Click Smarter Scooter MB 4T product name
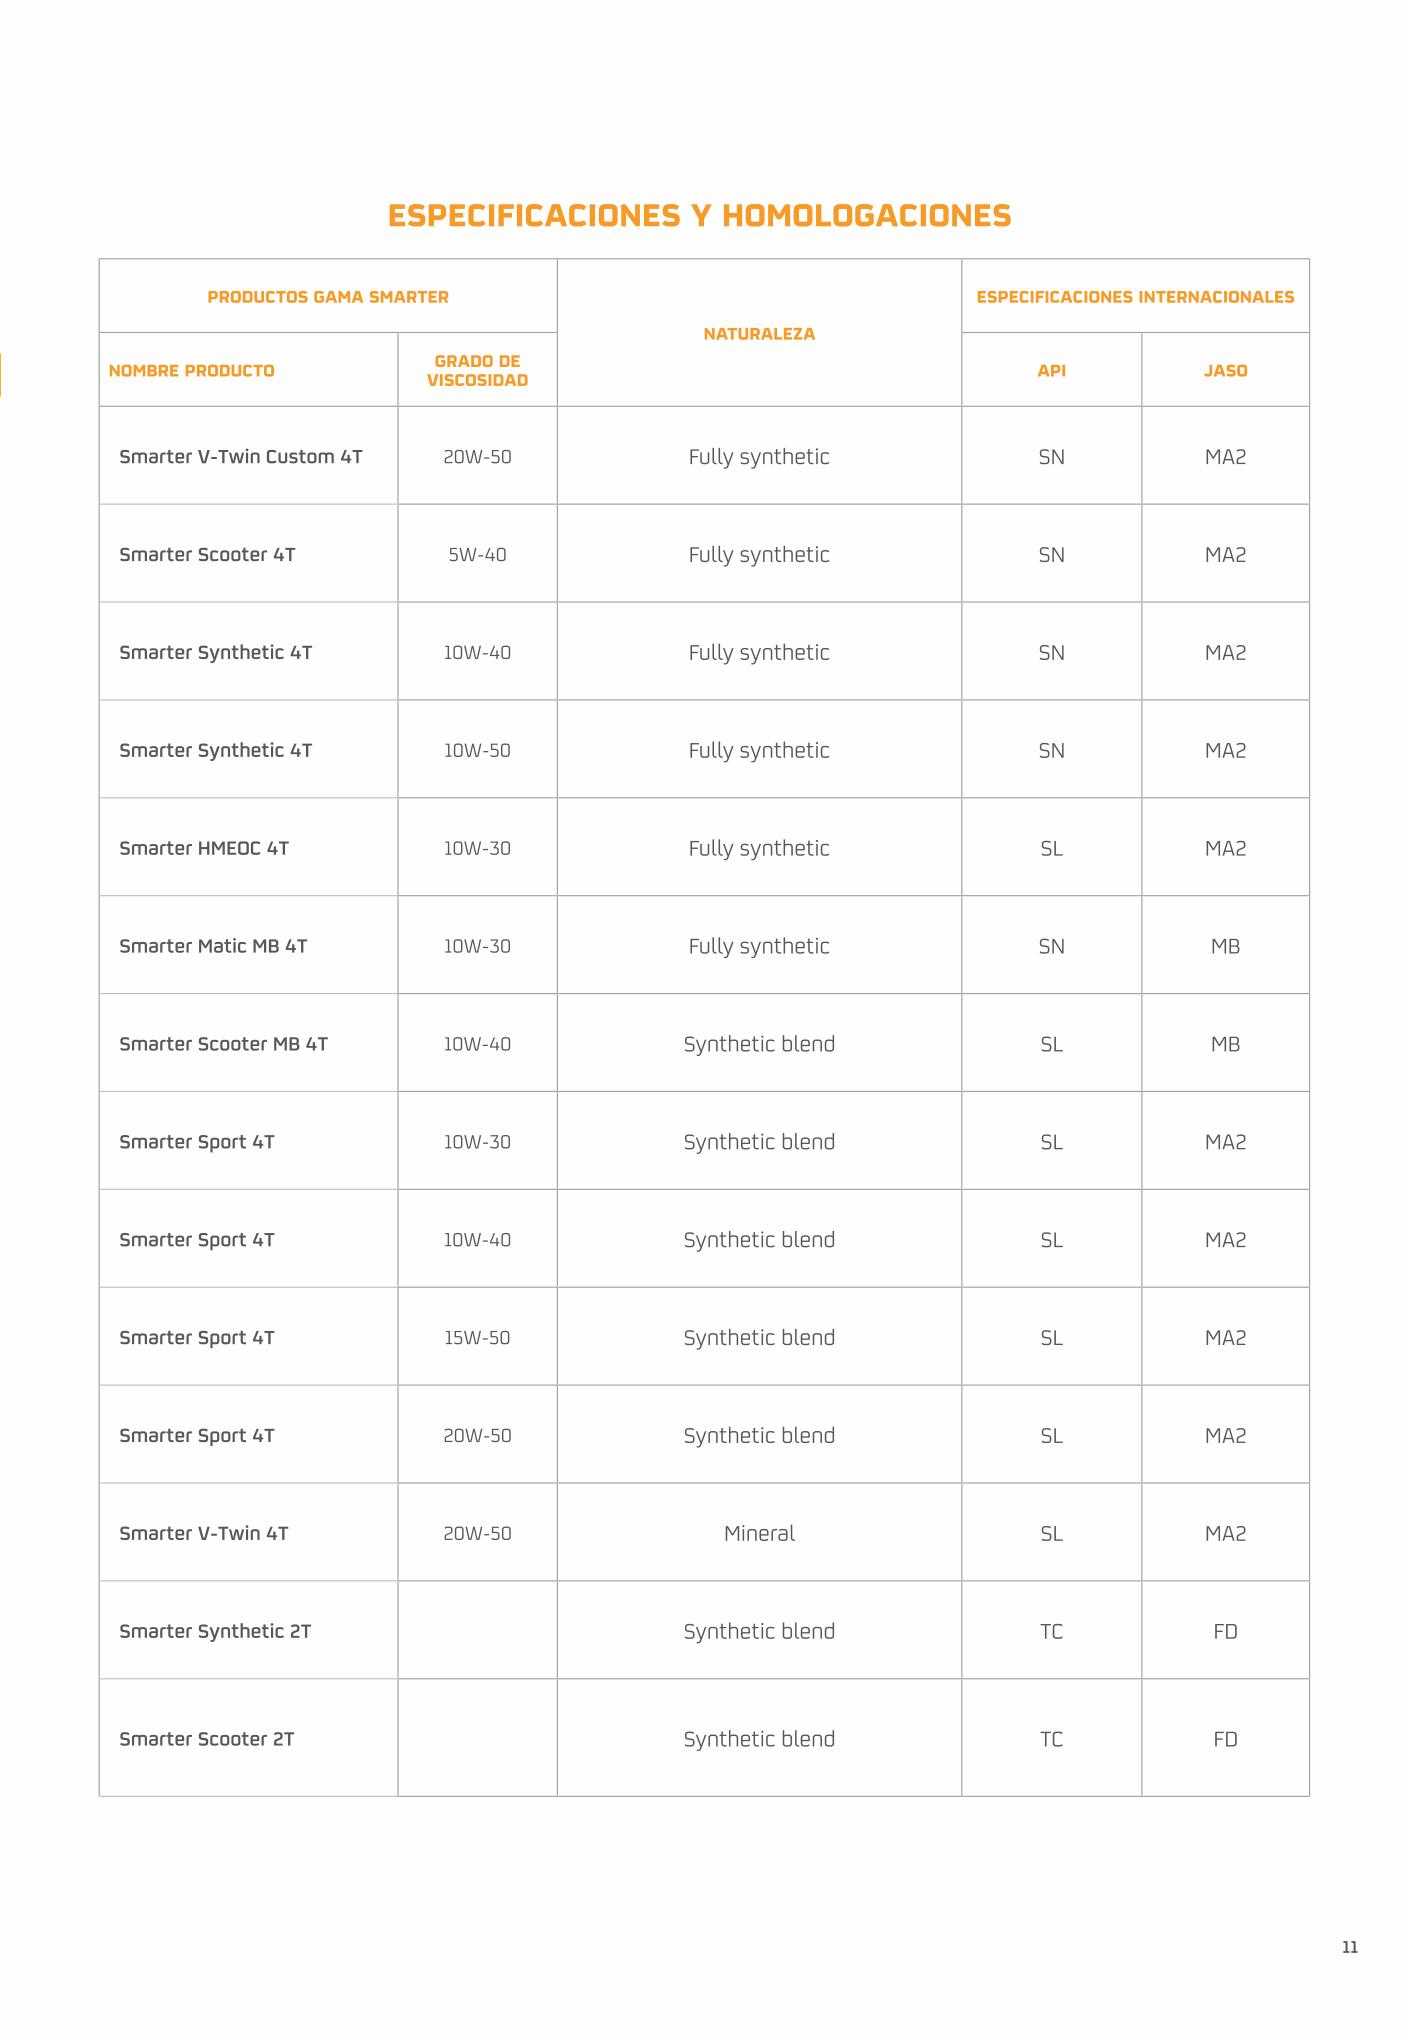 224,1045
